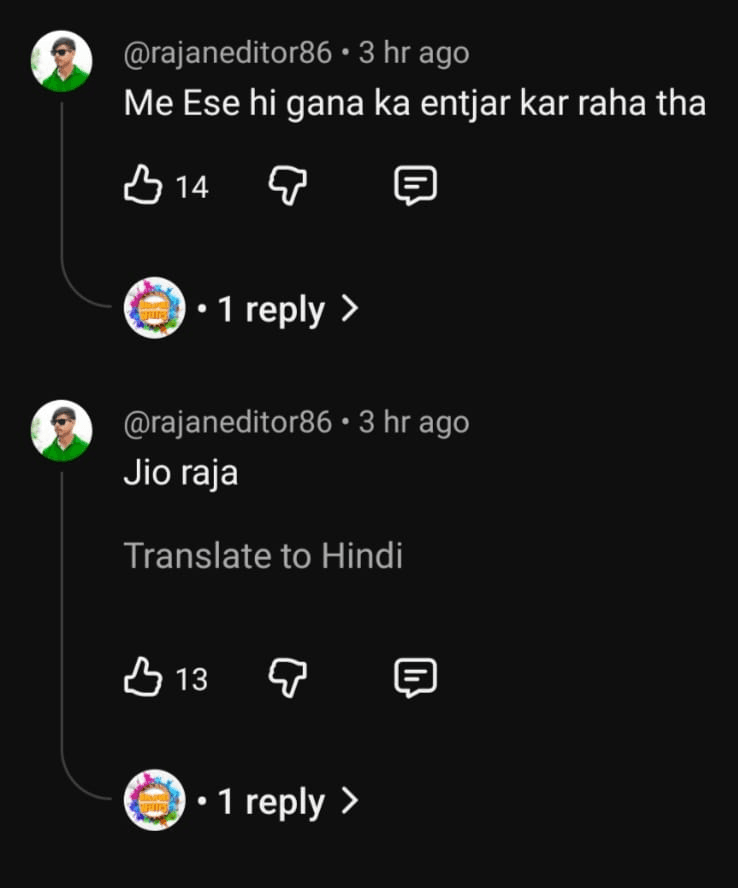Expand 1 reply under "Me Ese hi gana"

coord(287,310)
